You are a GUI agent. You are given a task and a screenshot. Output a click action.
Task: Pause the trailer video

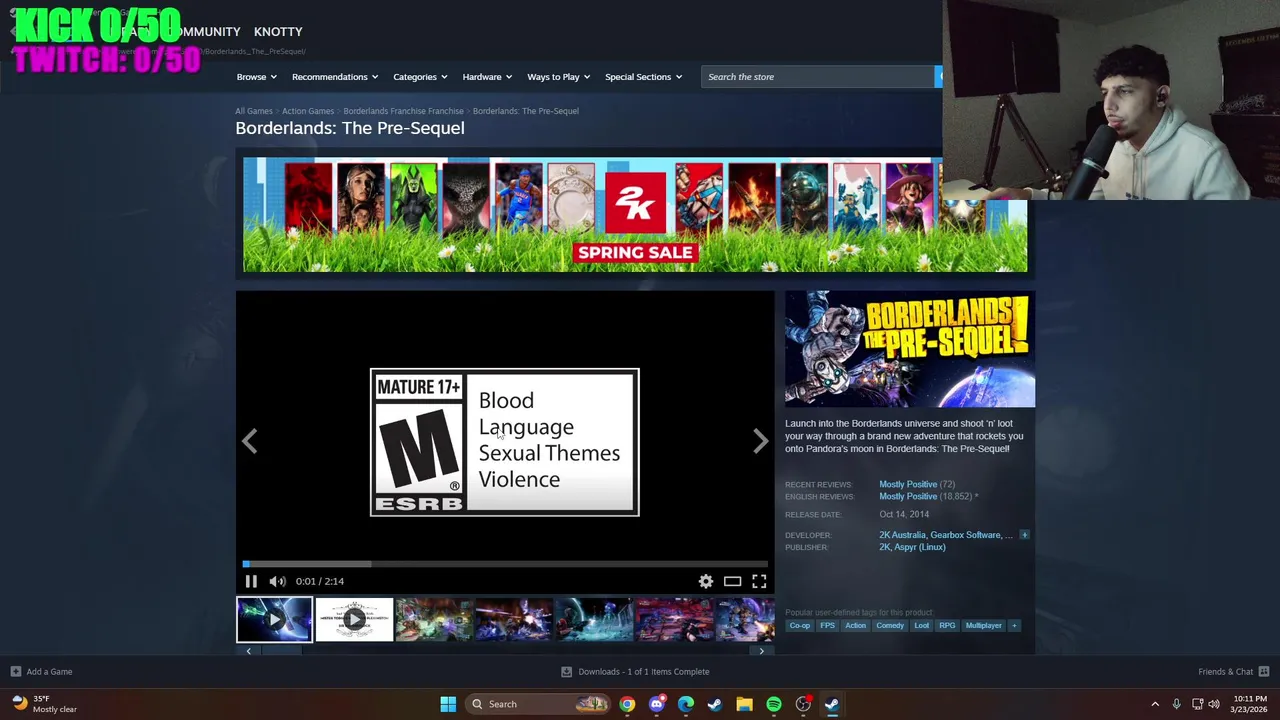tap(251, 581)
